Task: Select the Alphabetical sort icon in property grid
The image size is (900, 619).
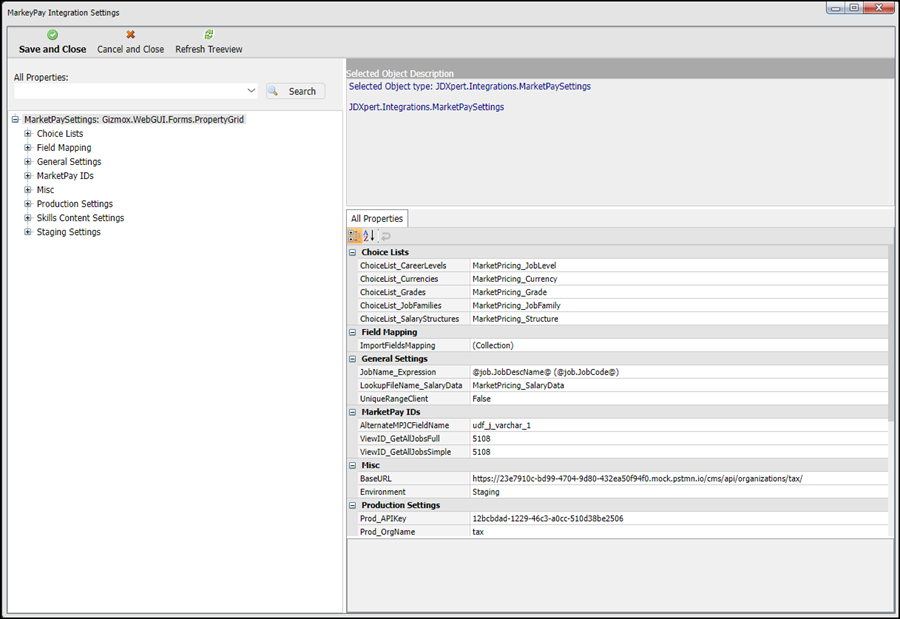Action: tap(368, 235)
